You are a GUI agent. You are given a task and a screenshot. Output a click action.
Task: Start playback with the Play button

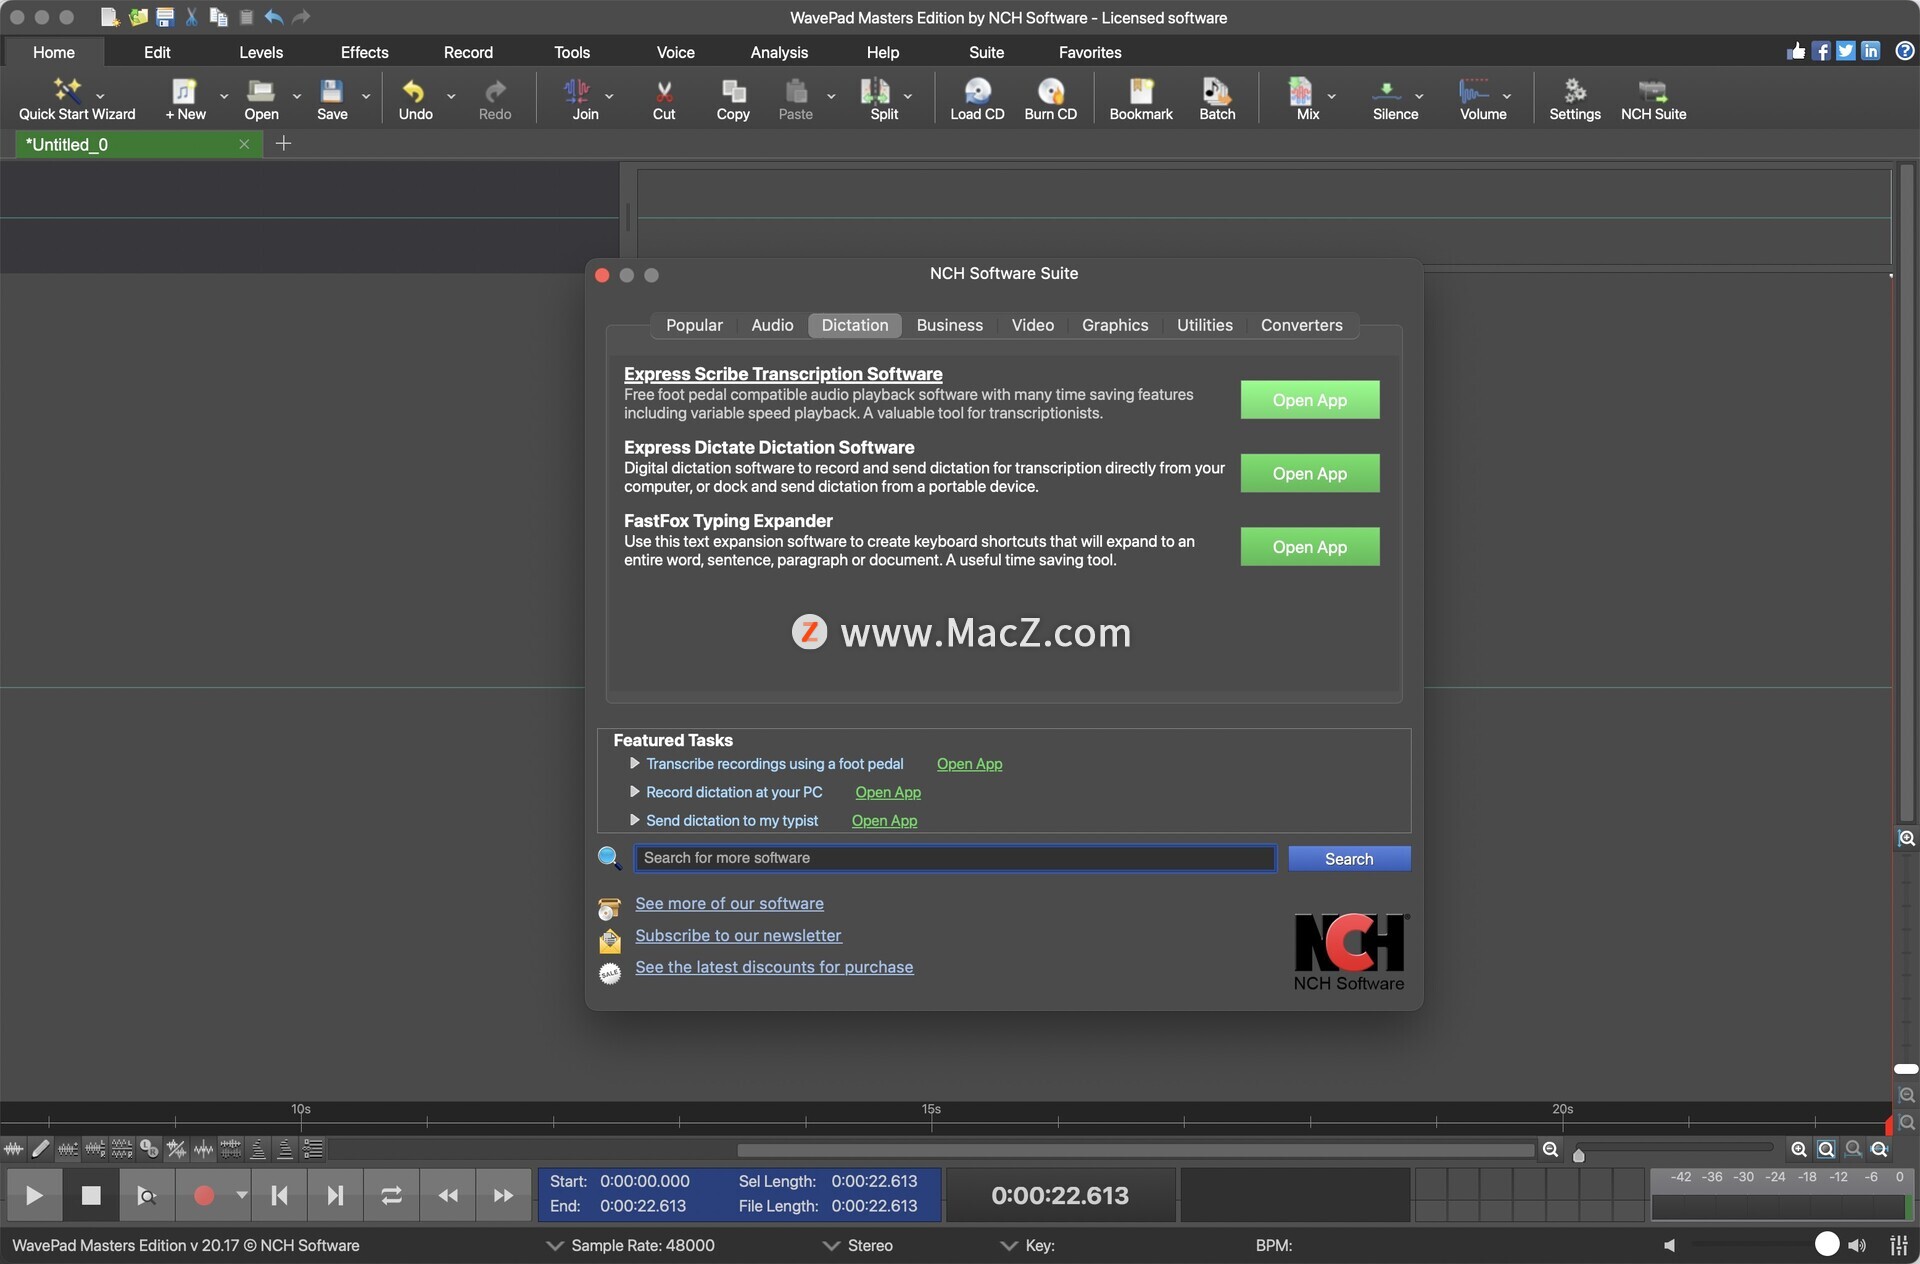click(34, 1195)
